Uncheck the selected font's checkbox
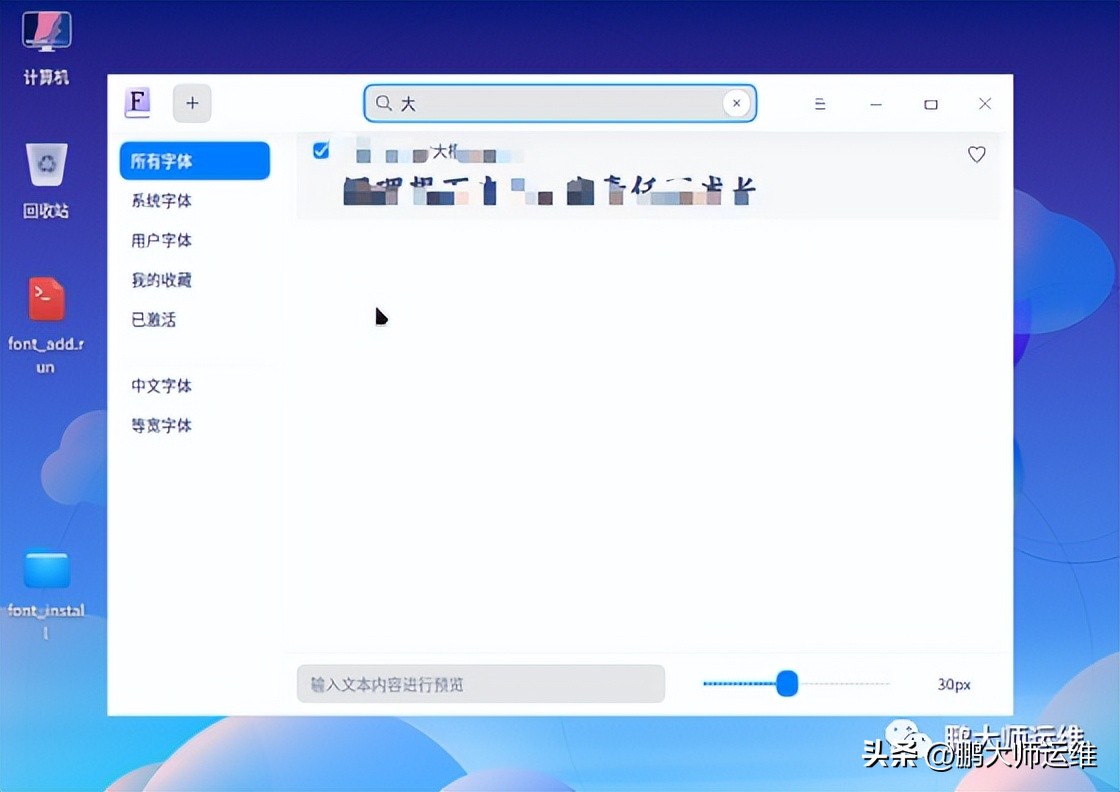1120x792 pixels. coord(321,150)
